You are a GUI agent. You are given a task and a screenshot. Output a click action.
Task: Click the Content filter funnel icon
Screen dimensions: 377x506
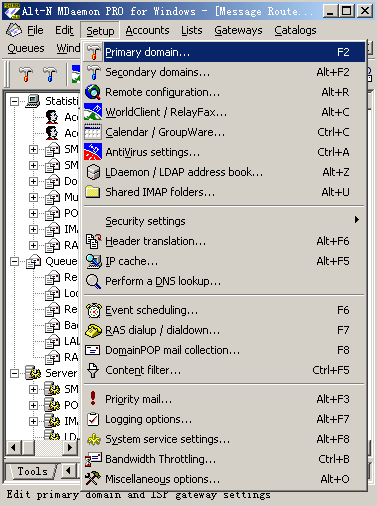[x=93, y=370]
